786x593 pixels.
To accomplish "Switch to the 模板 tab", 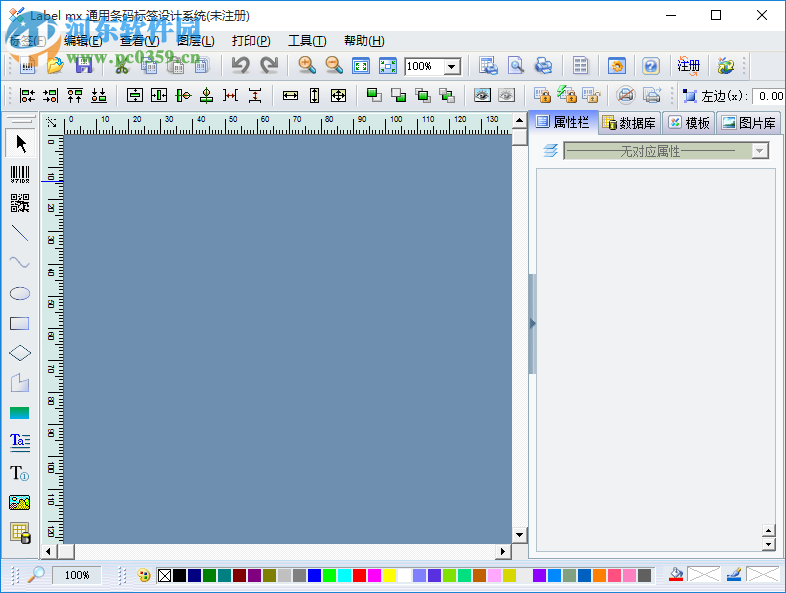I will pos(690,123).
